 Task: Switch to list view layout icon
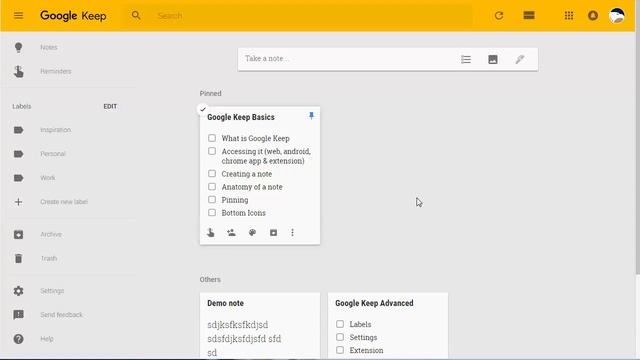[x=529, y=16]
